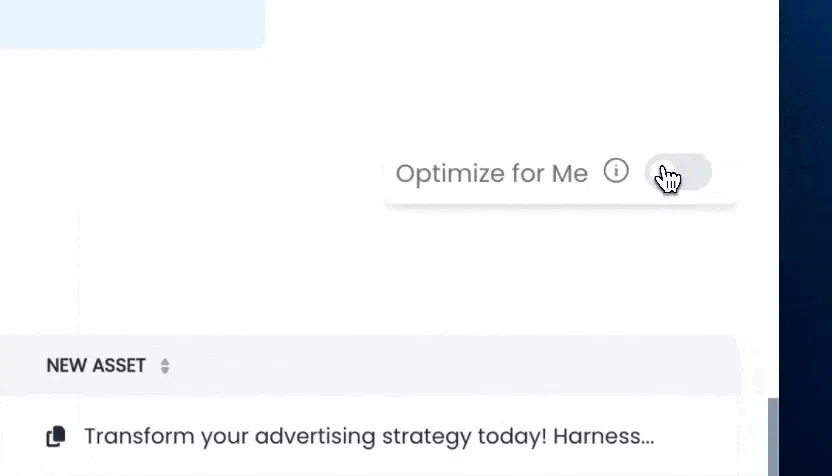Click the 'Optimize for Me' label text

tap(491, 173)
